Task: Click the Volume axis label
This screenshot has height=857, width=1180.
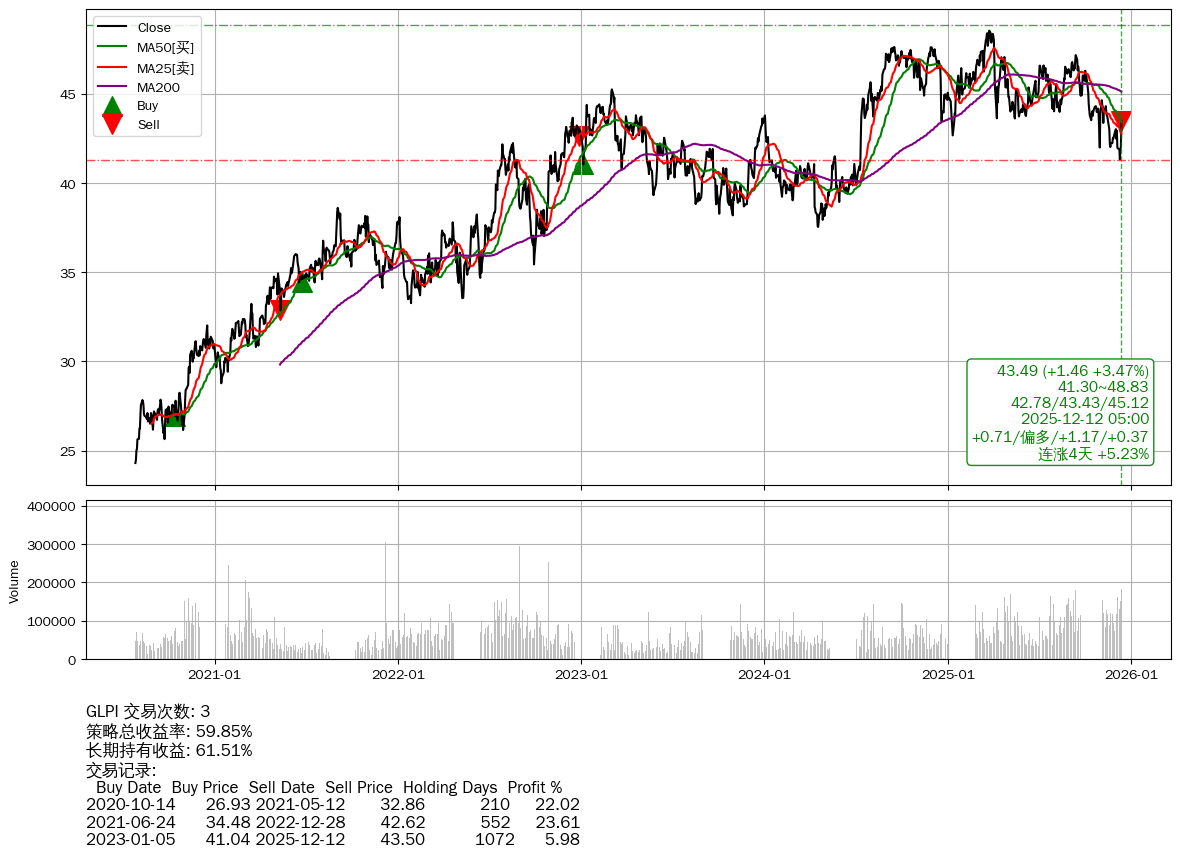Action: tap(14, 581)
